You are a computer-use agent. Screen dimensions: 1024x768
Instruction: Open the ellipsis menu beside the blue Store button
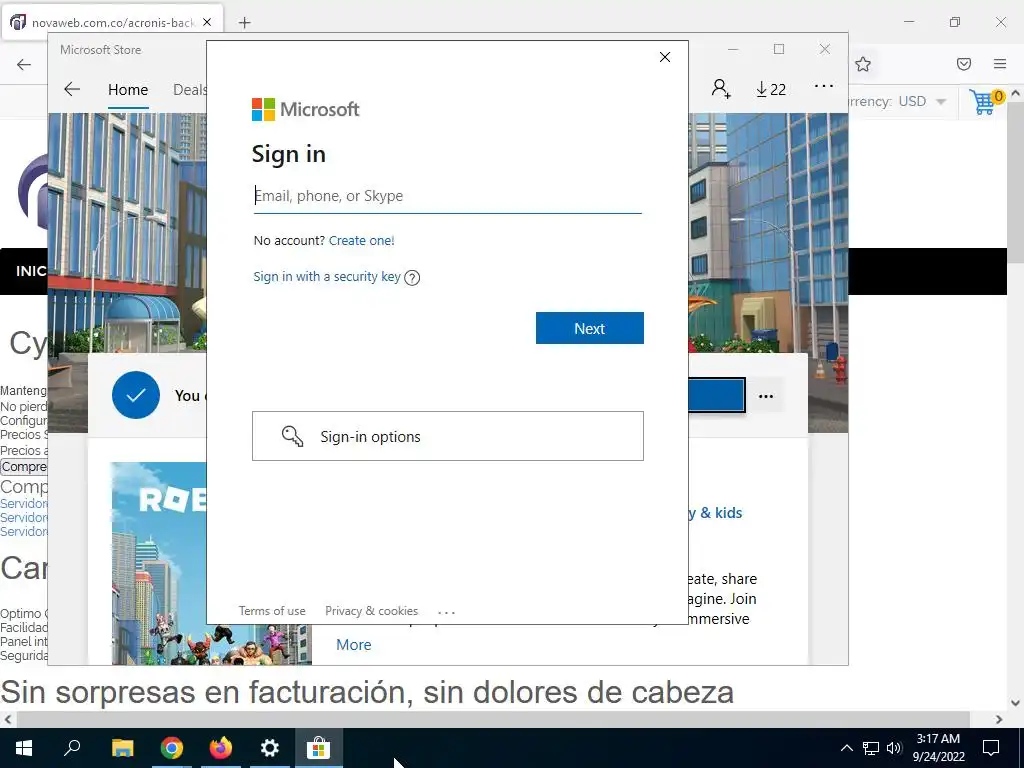pos(766,396)
